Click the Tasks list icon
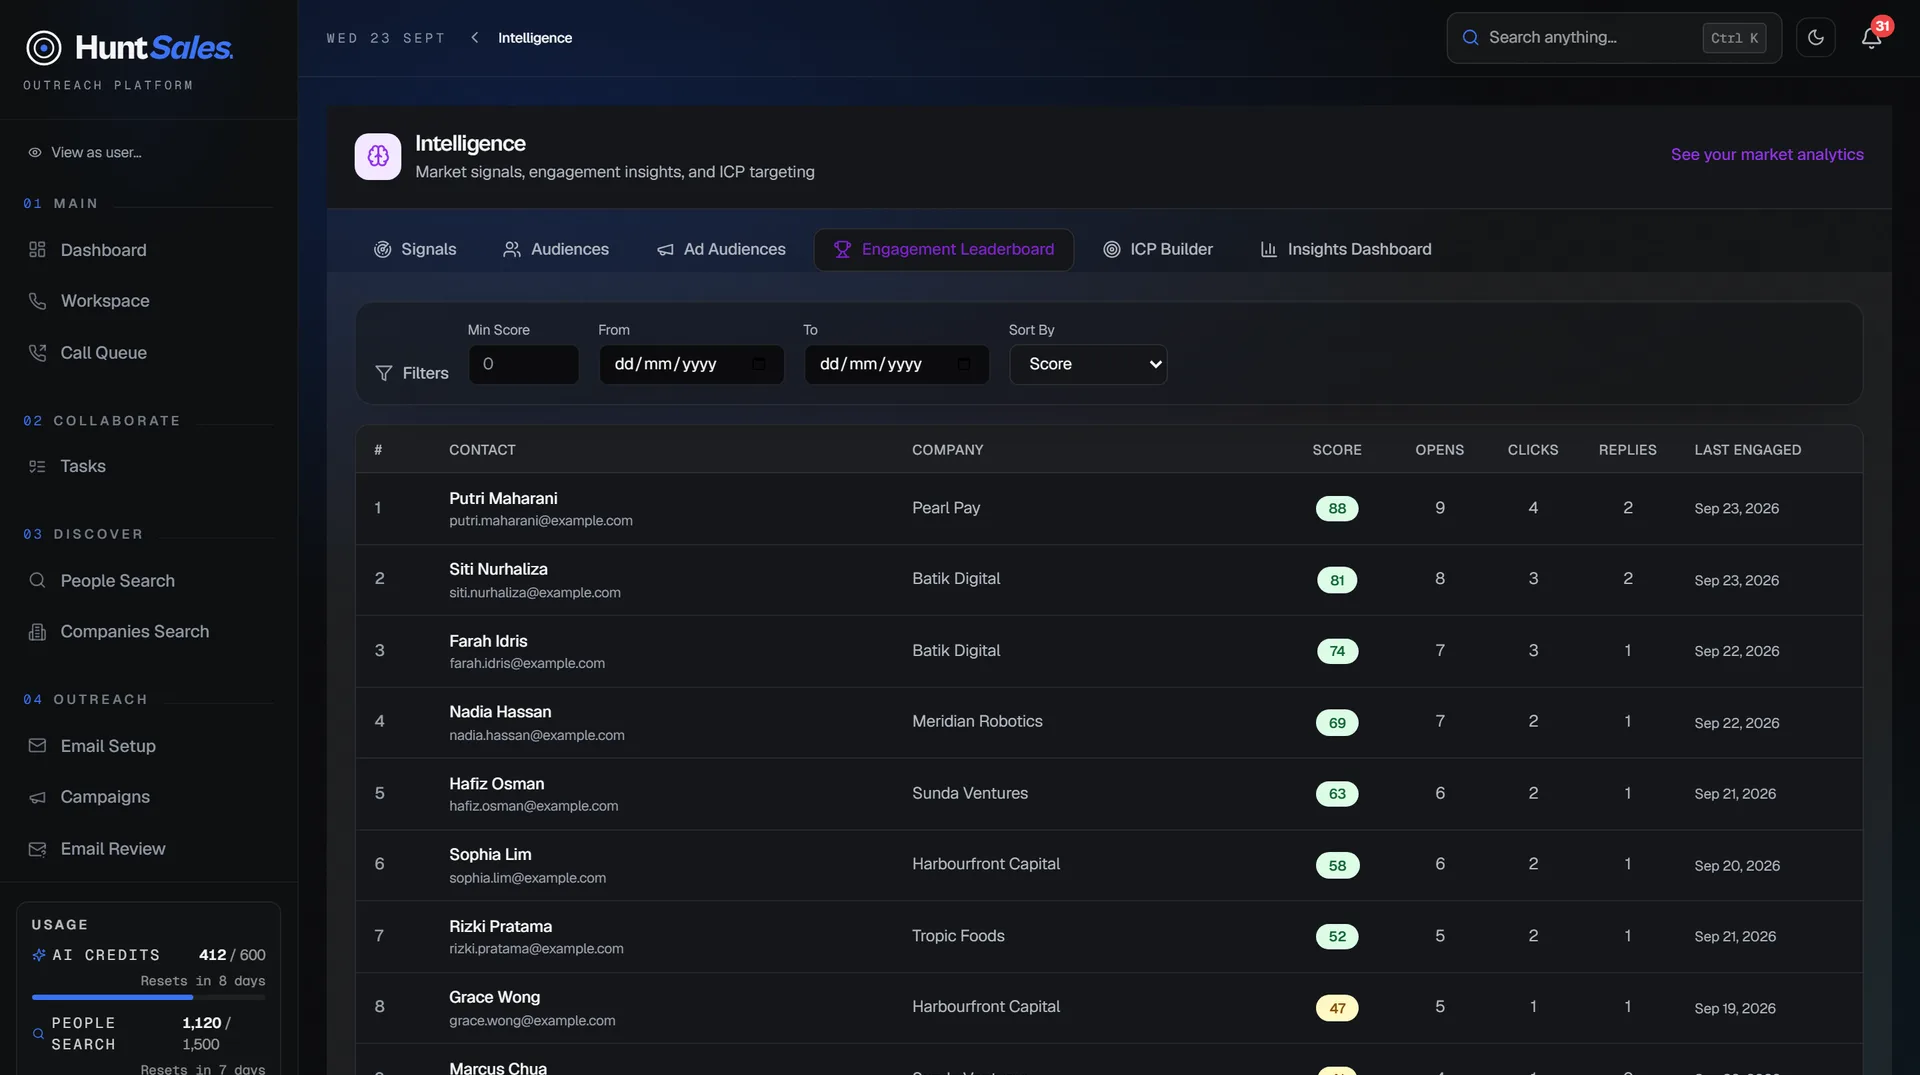The width and height of the screenshot is (1920, 1075). 37,466
